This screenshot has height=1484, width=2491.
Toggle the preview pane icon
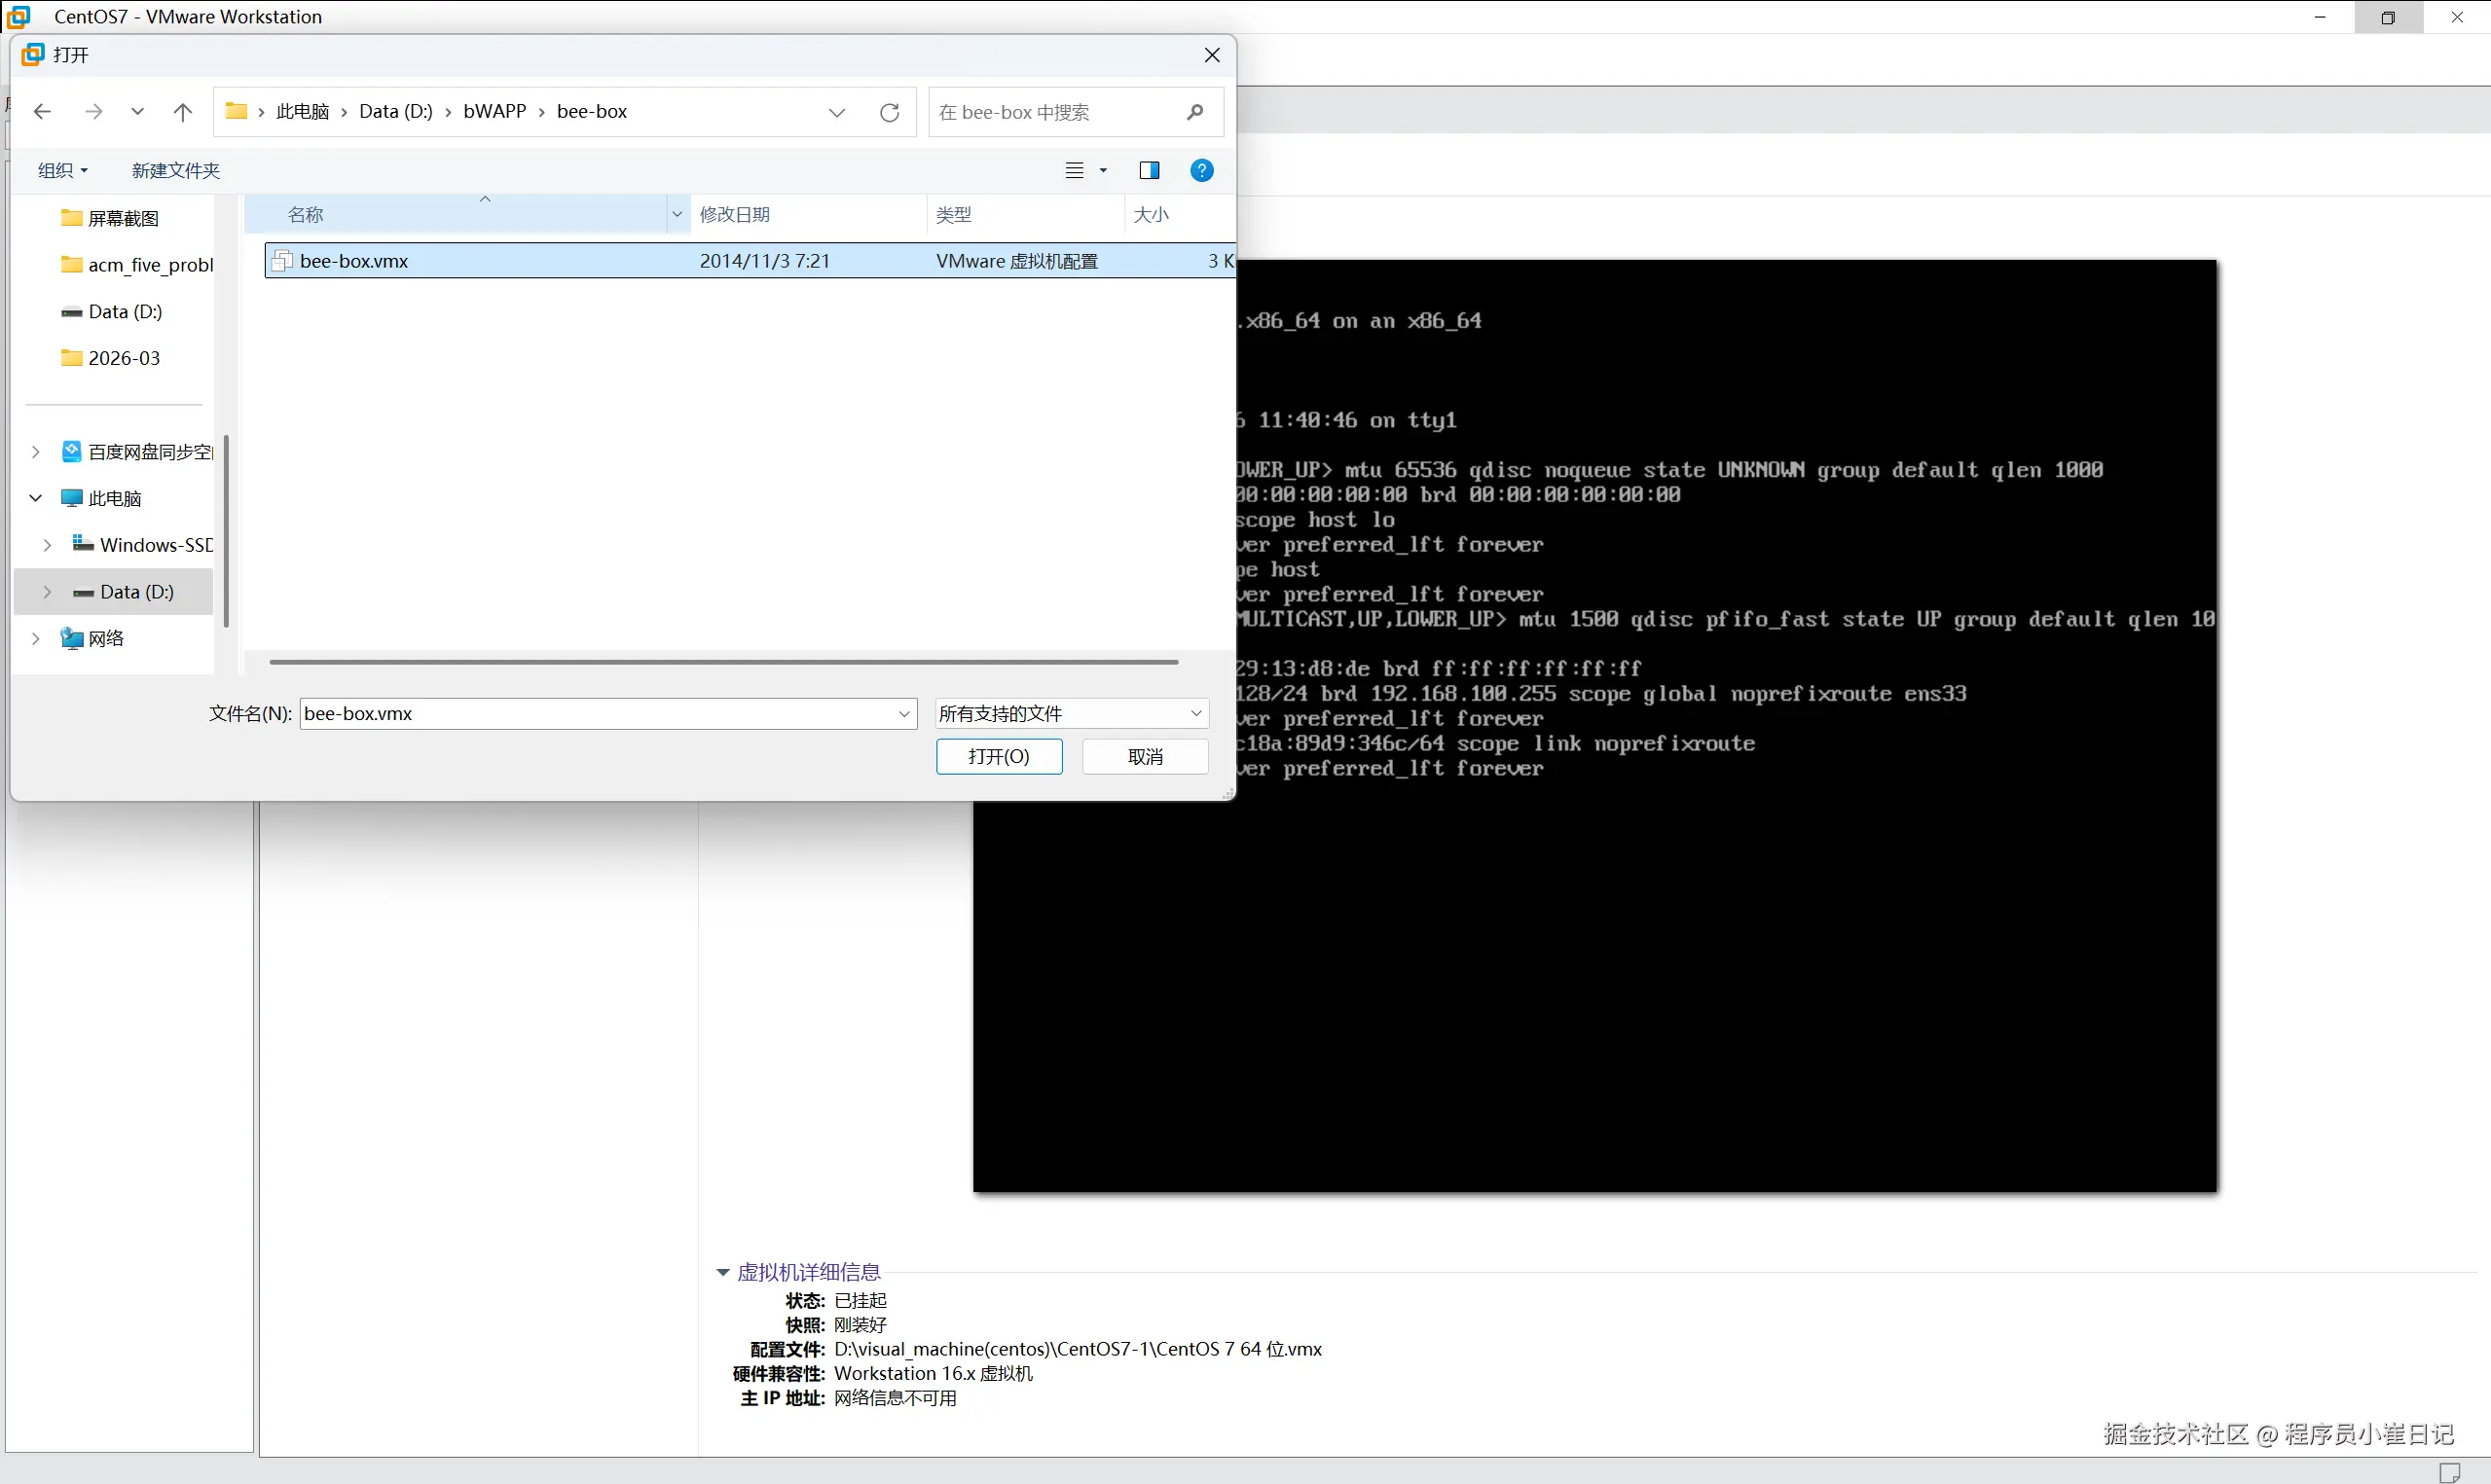click(x=1149, y=170)
